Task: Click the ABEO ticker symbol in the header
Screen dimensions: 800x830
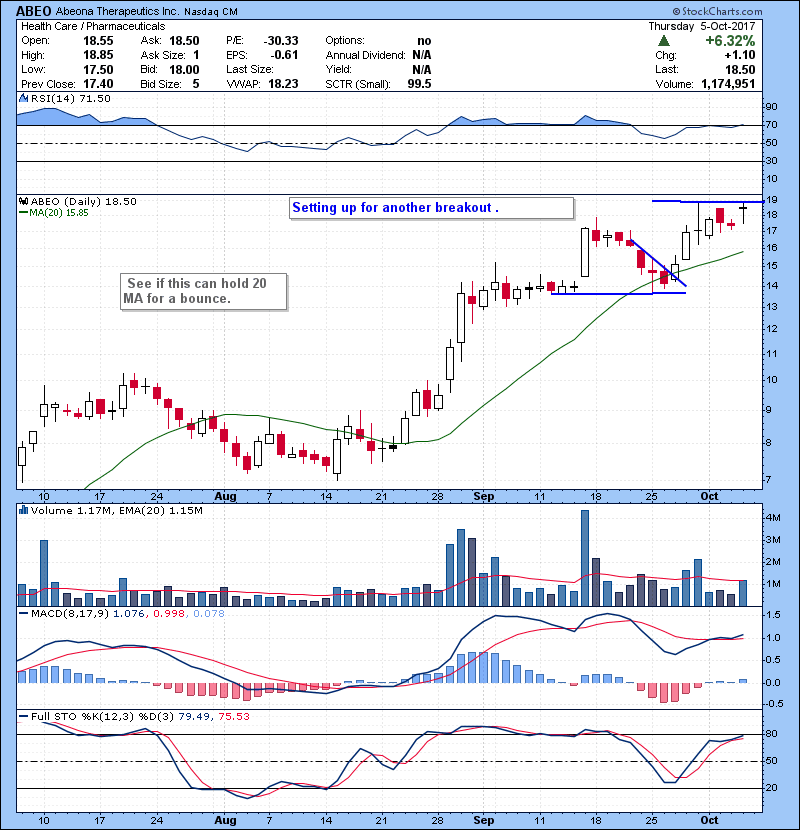Action: (34, 11)
